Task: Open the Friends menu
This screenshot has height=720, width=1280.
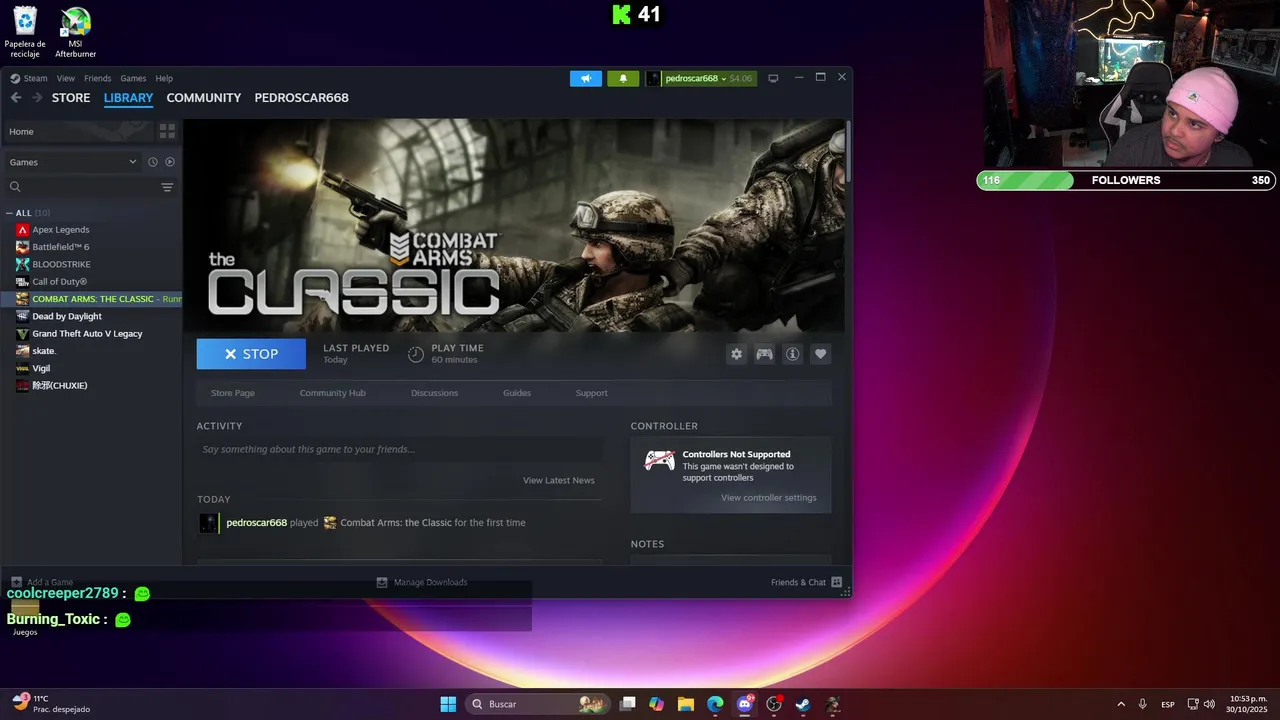Action: pos(98,78)
